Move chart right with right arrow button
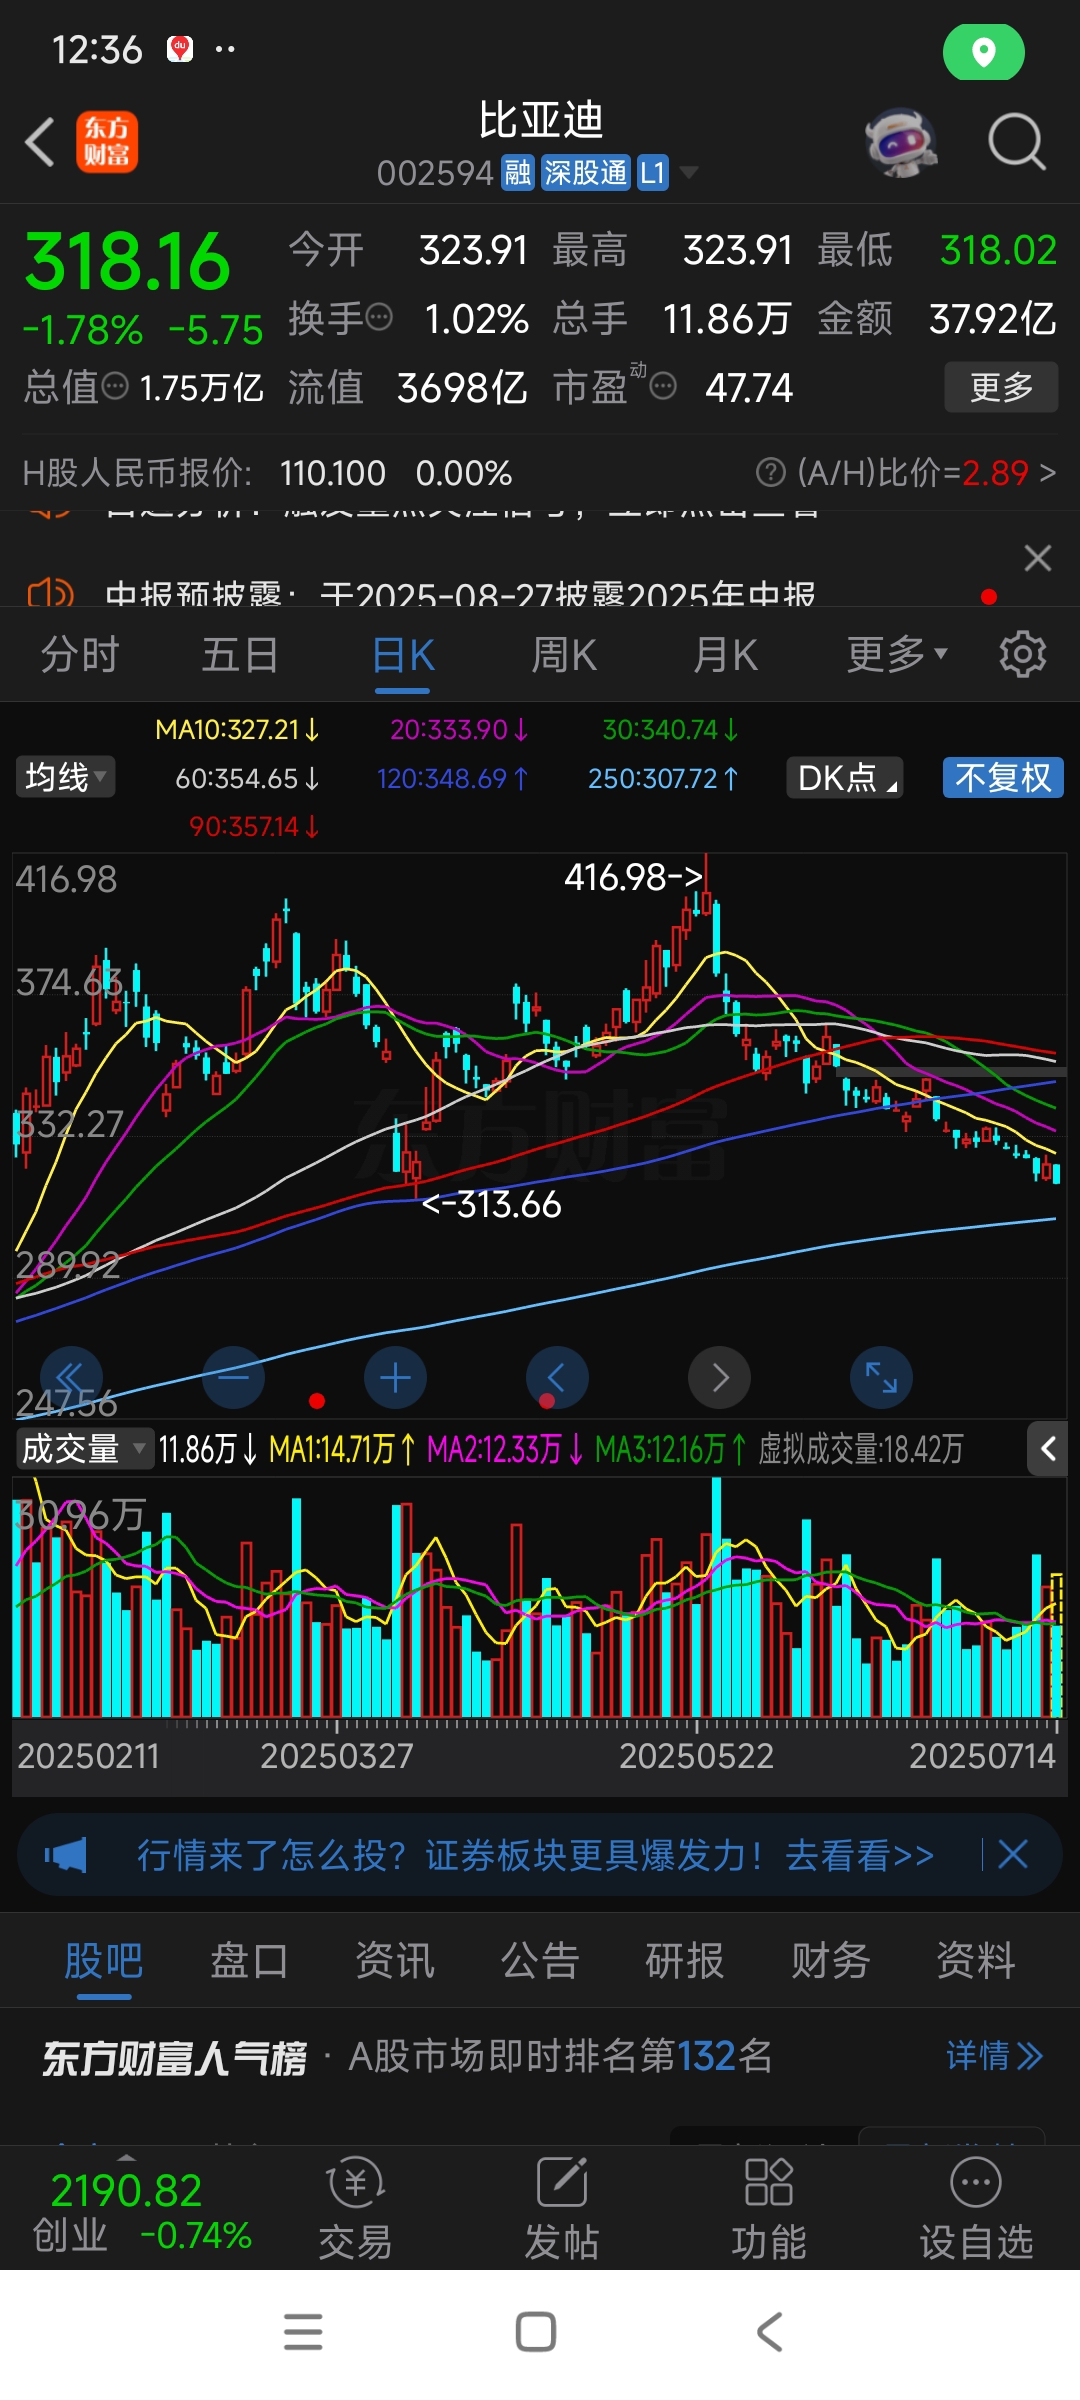 pyautogui.click(x=719, y=1378)
